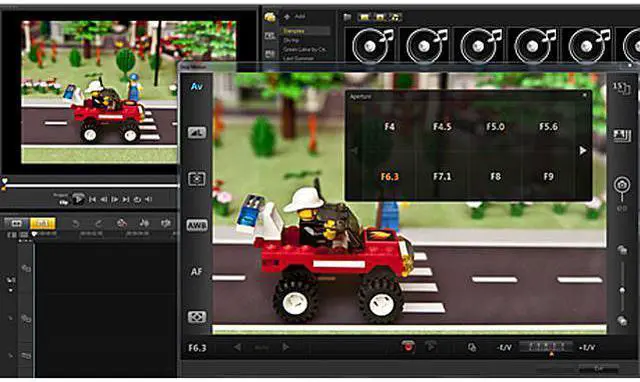This screenshot has width=640, height=382.
Task: Choose aperture F9
Action: click(x=548, y=177)
